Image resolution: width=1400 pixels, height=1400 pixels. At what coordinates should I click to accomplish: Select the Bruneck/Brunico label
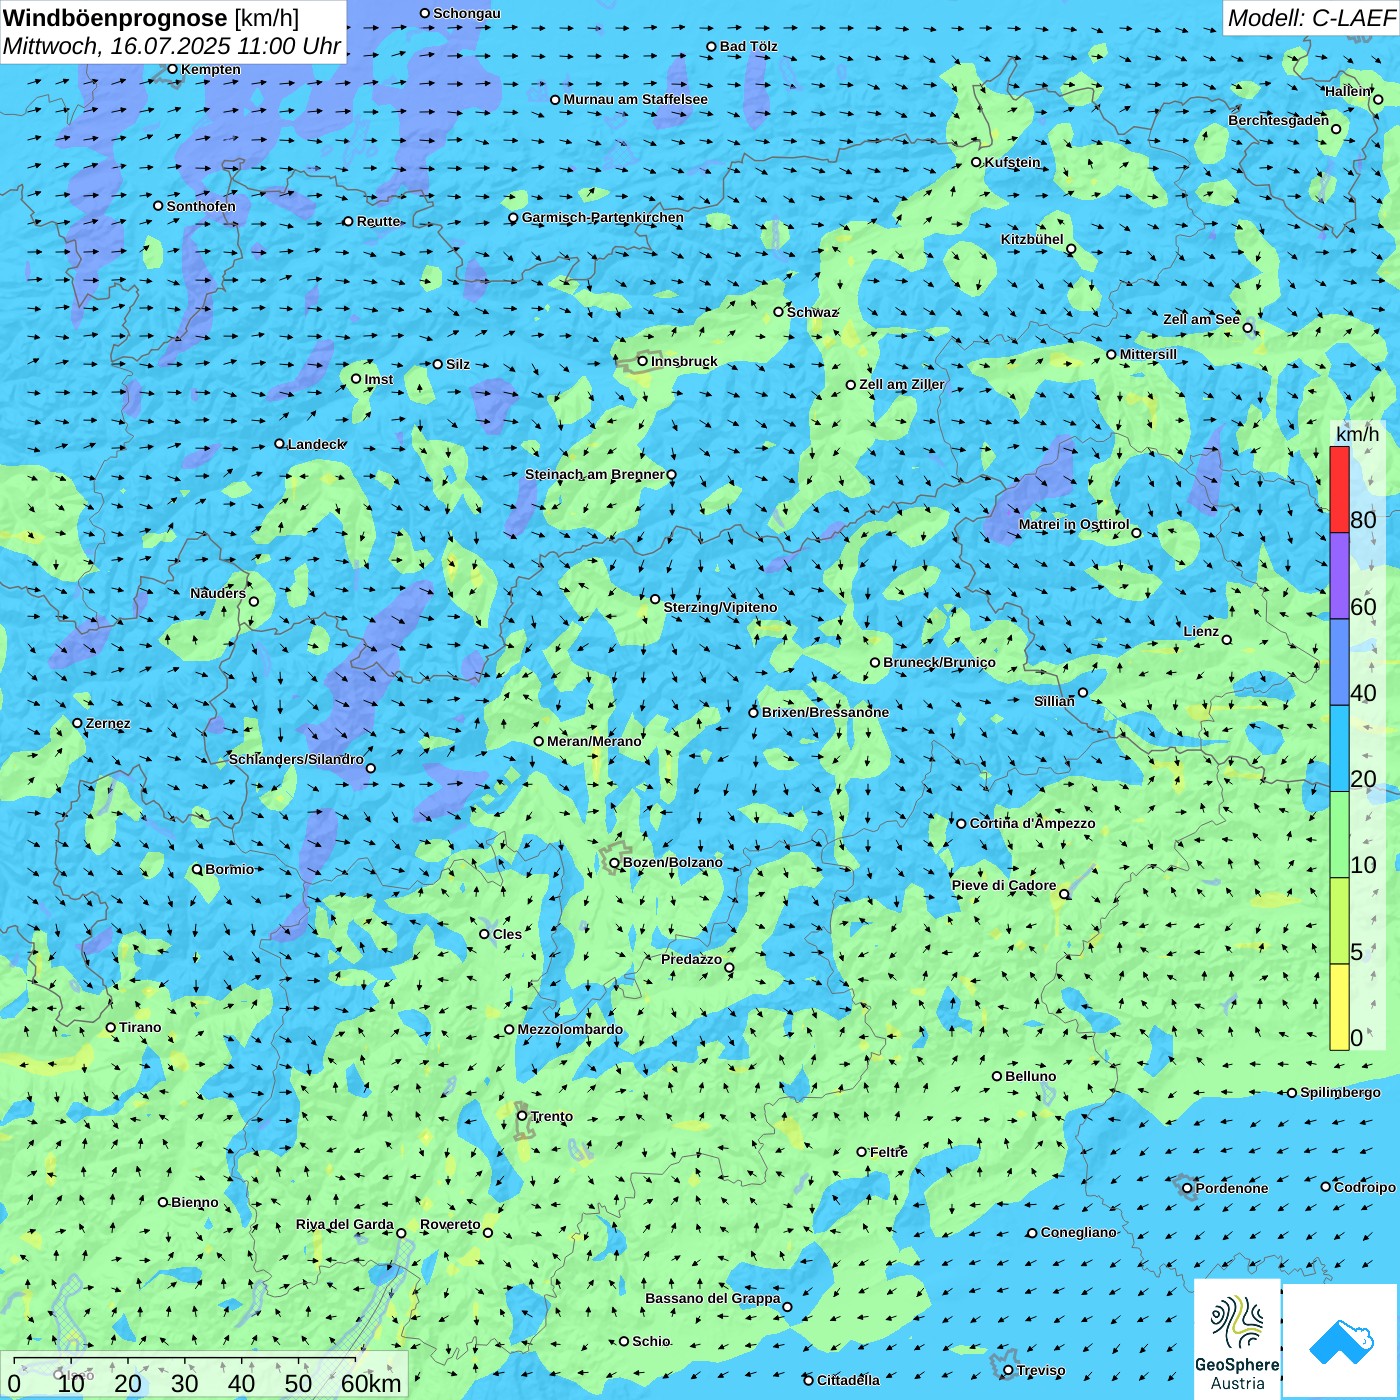939,662
